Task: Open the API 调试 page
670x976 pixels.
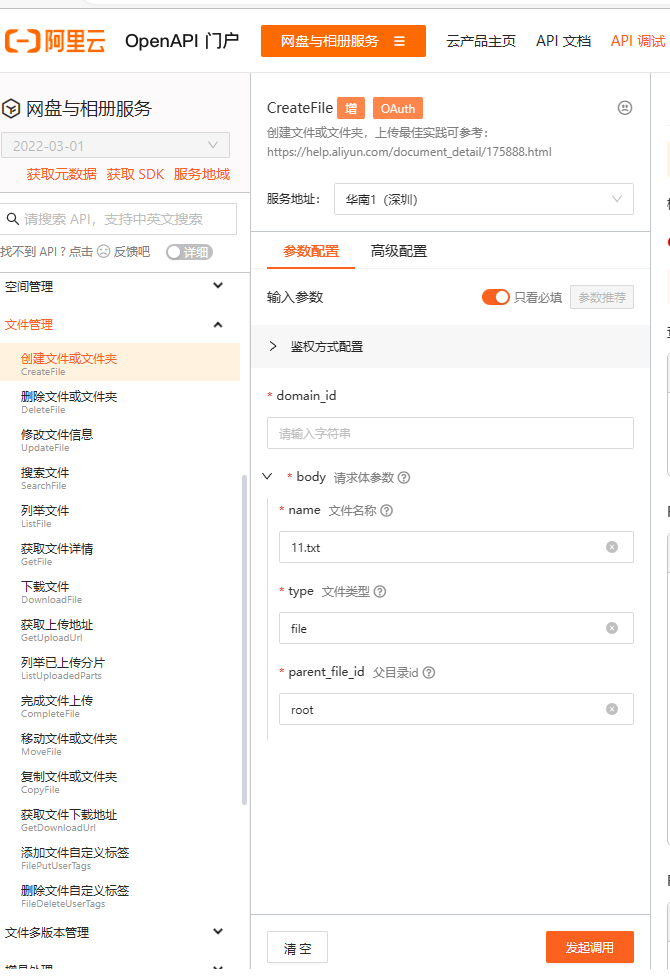Action: [x=638, y=41]
